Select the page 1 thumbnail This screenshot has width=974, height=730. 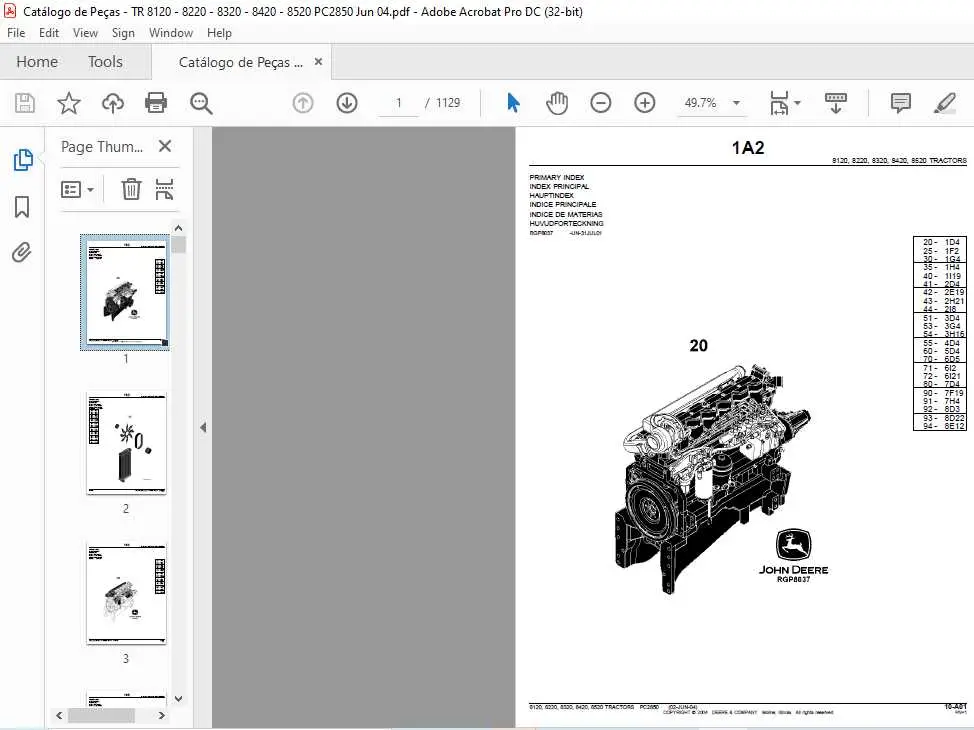[x=125, y=293]
